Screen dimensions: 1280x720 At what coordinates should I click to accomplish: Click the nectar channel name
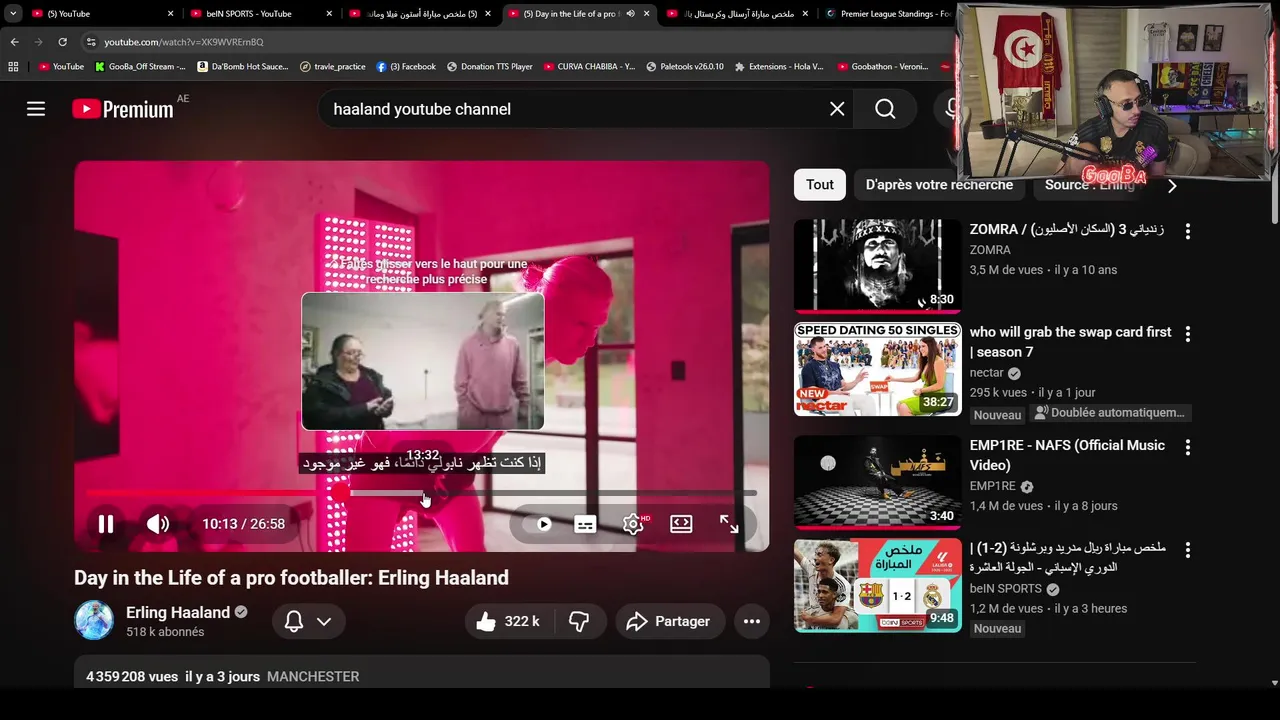coord(986,373)
